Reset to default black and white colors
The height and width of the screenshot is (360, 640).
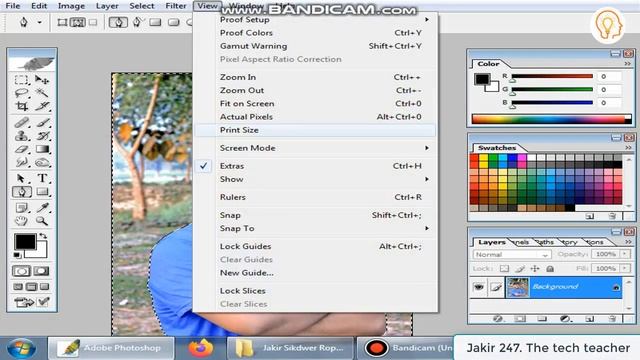point(17,256)
